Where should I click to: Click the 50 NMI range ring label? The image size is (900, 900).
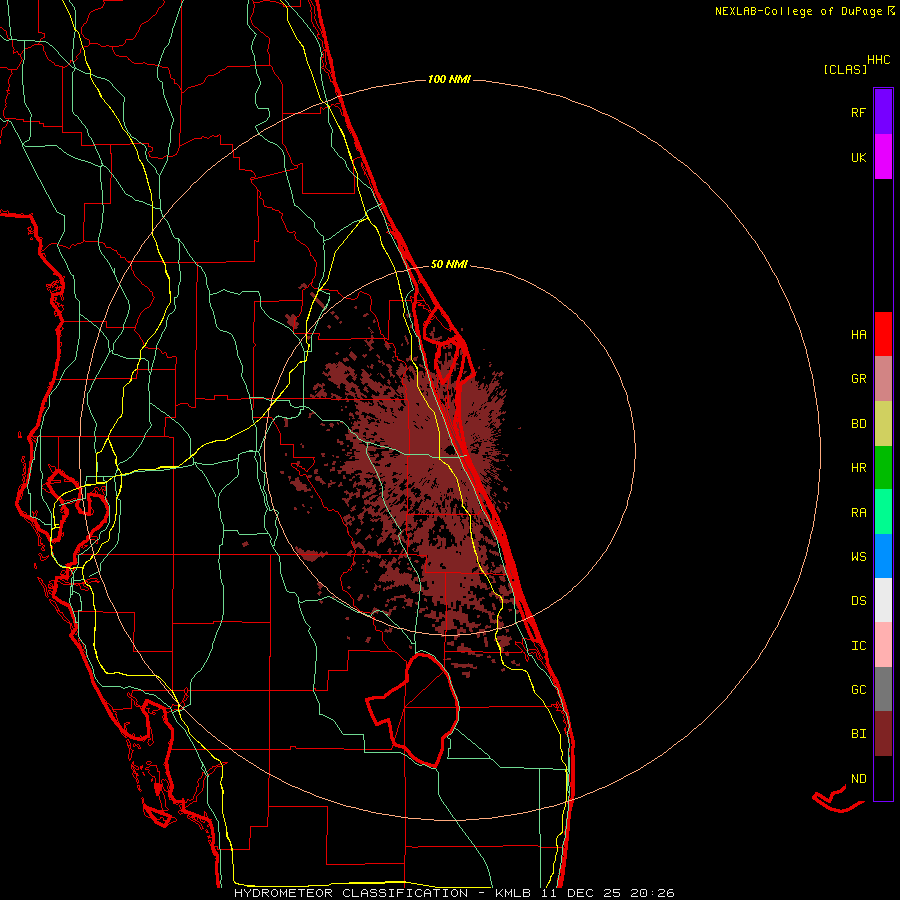point(449,264)
